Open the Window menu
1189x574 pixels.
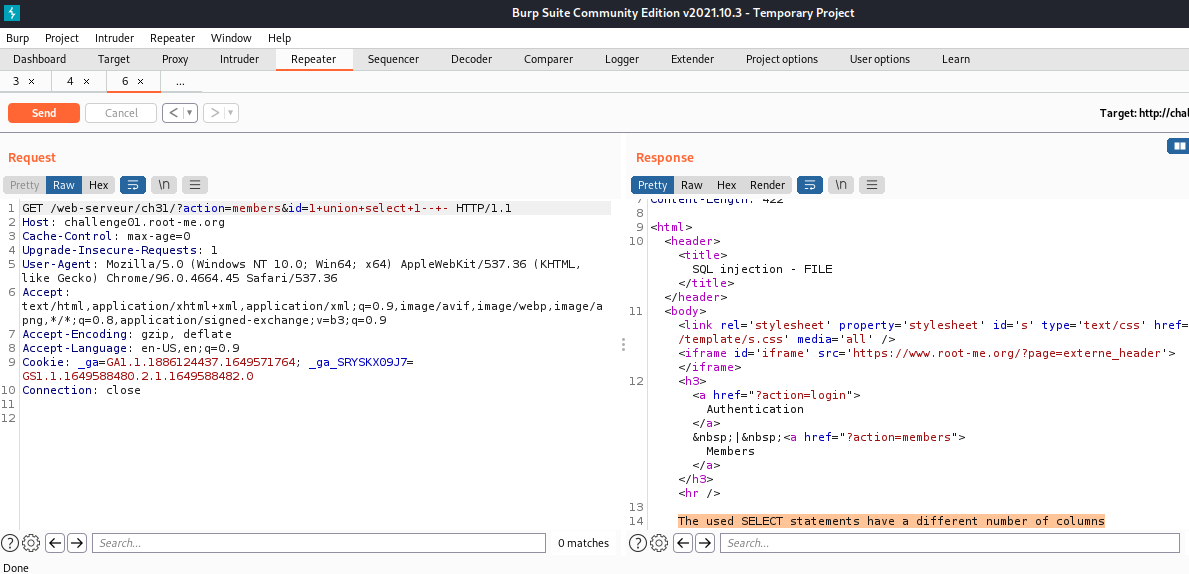tap(231, 38)
